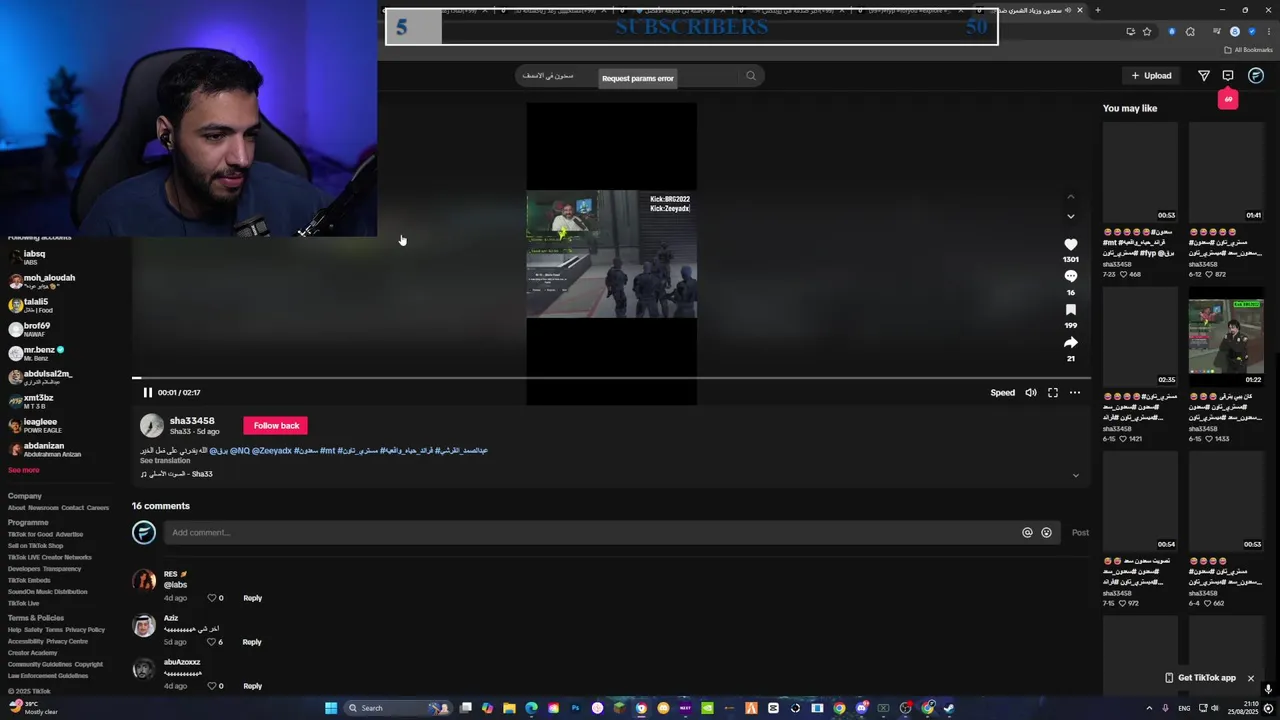Like the video with heart icon showing 1301
This screenshot has width=1280, height=720.
1071,244
